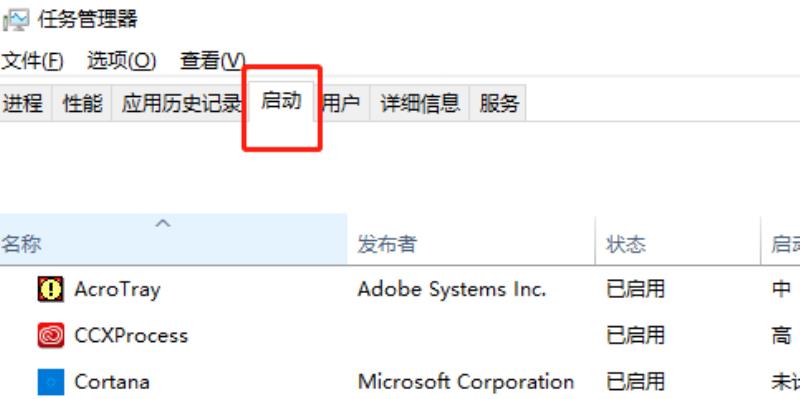Switch to the 性能 tab
Screen dimensions: 800x399
(82, 103)
